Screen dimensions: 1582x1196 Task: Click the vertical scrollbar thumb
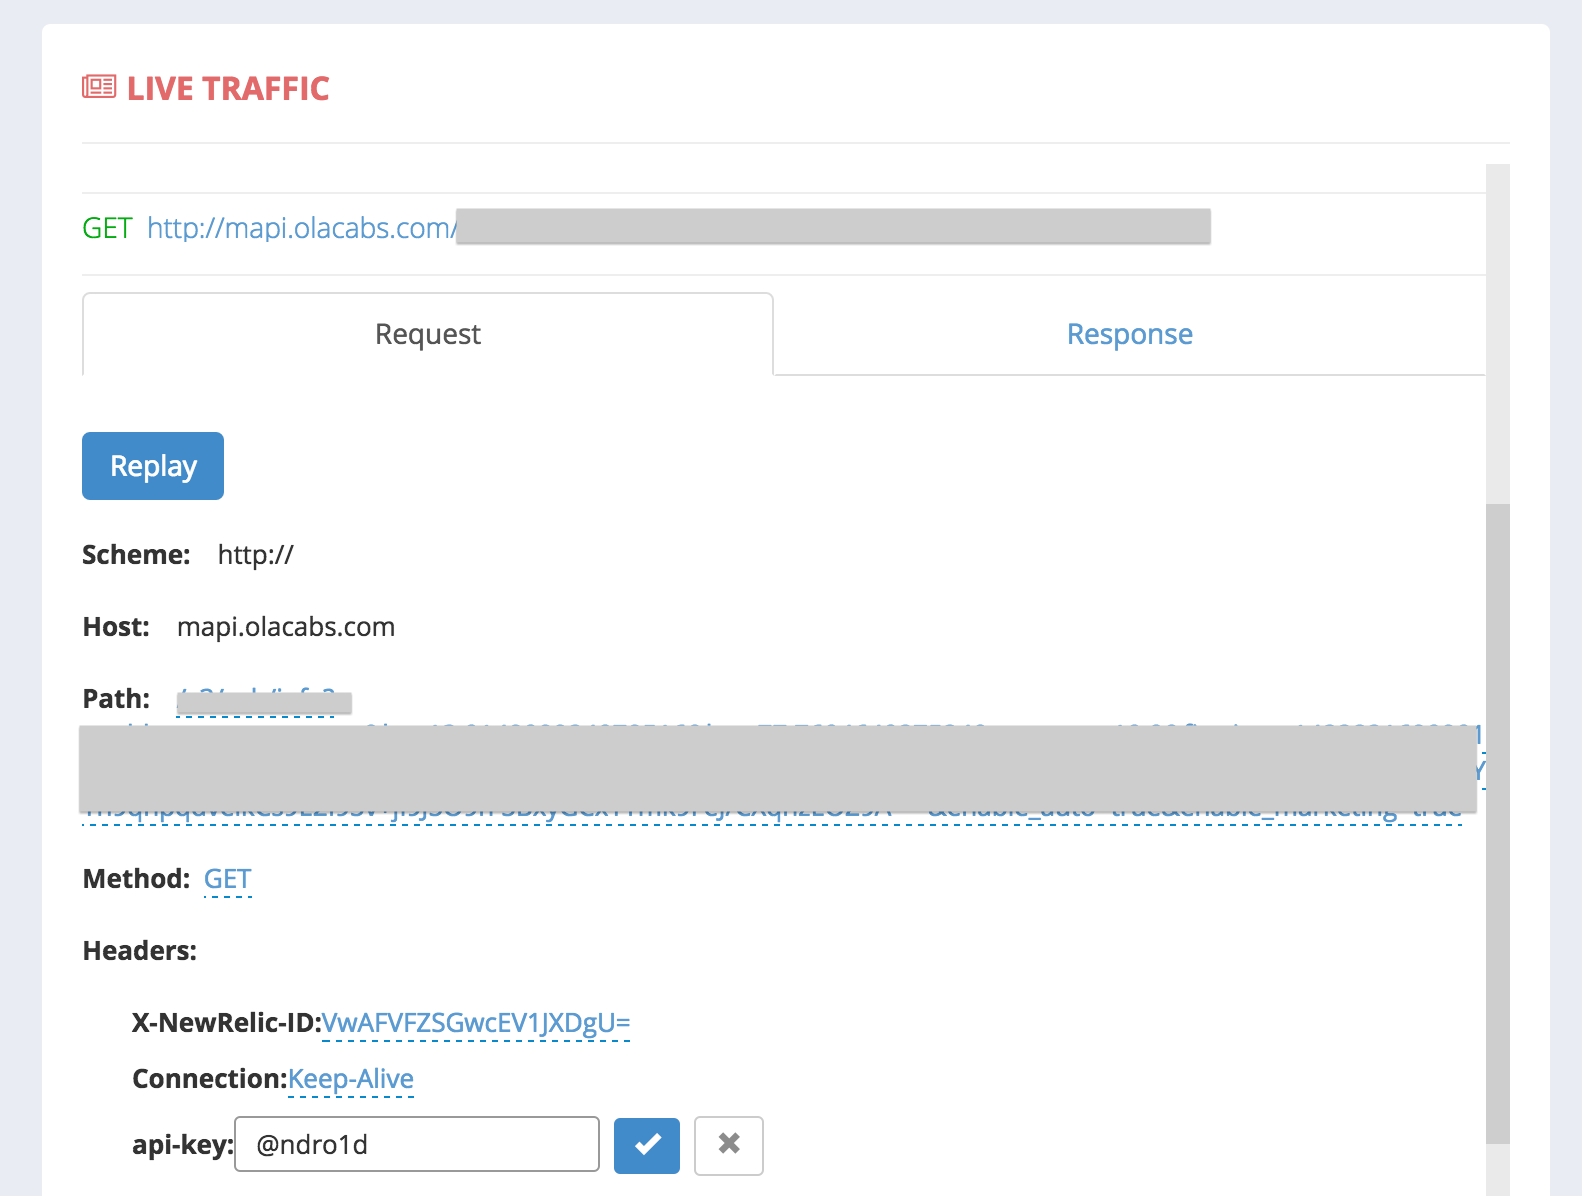pyautogui.click(x=1498, y=823)
